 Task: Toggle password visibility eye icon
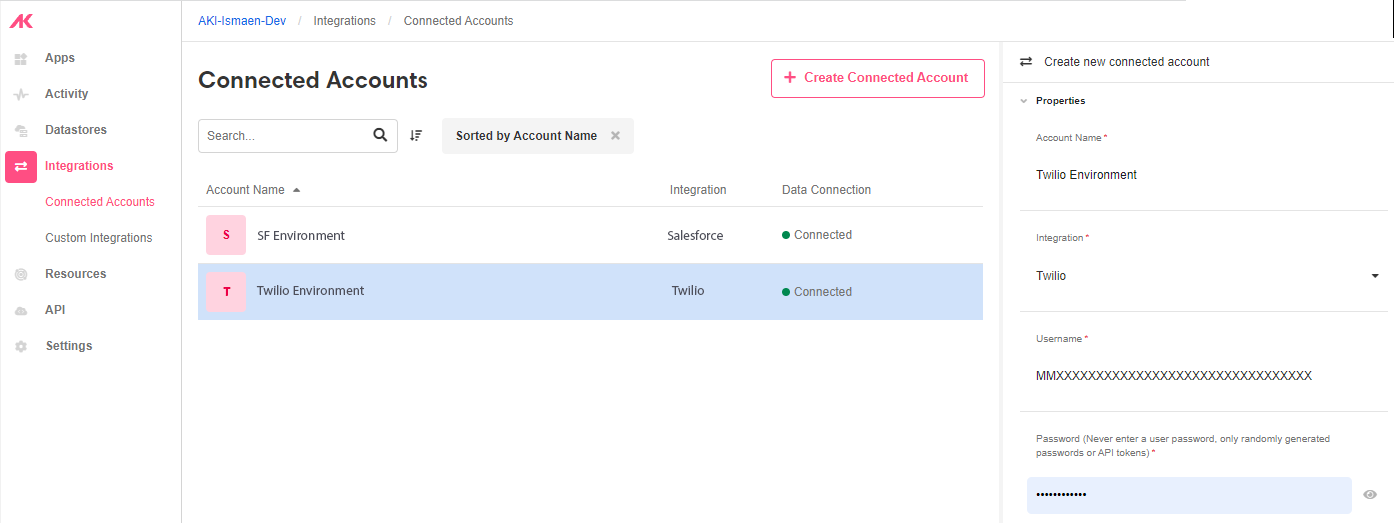1370,494
